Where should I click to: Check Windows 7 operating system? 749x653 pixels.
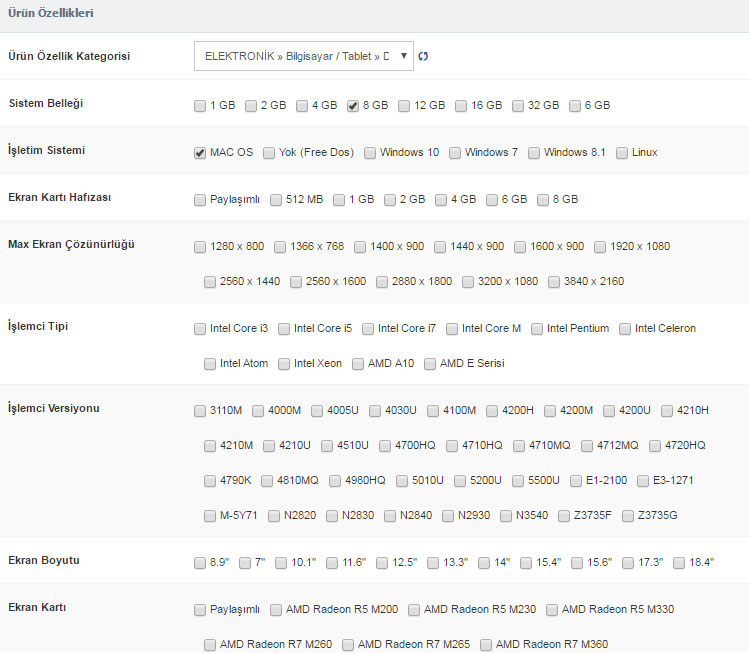click(455, 153)
